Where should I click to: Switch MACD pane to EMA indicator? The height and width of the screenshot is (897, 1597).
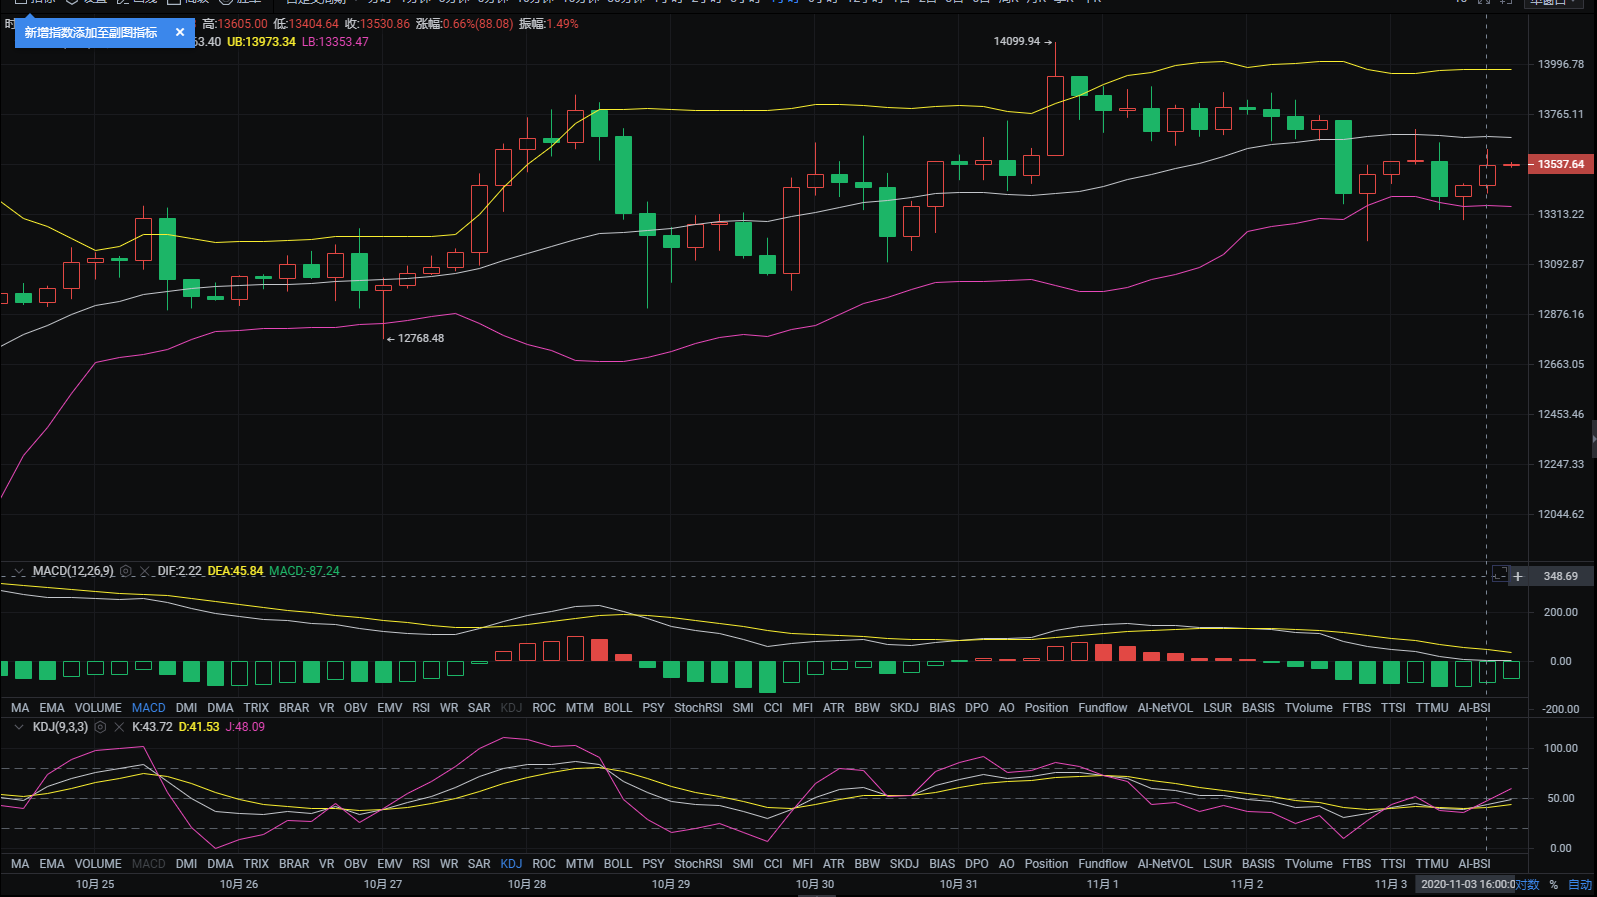click(52, 708)
